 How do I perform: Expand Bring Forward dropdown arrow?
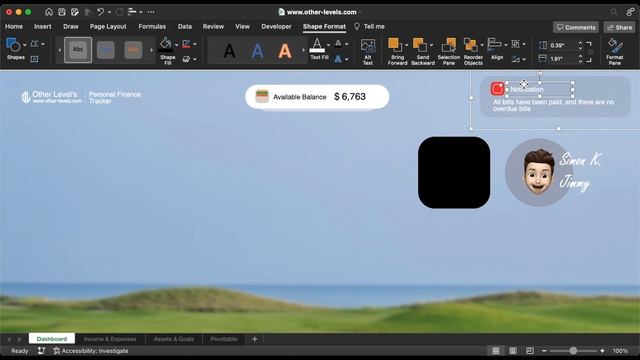tap(406, 44)
